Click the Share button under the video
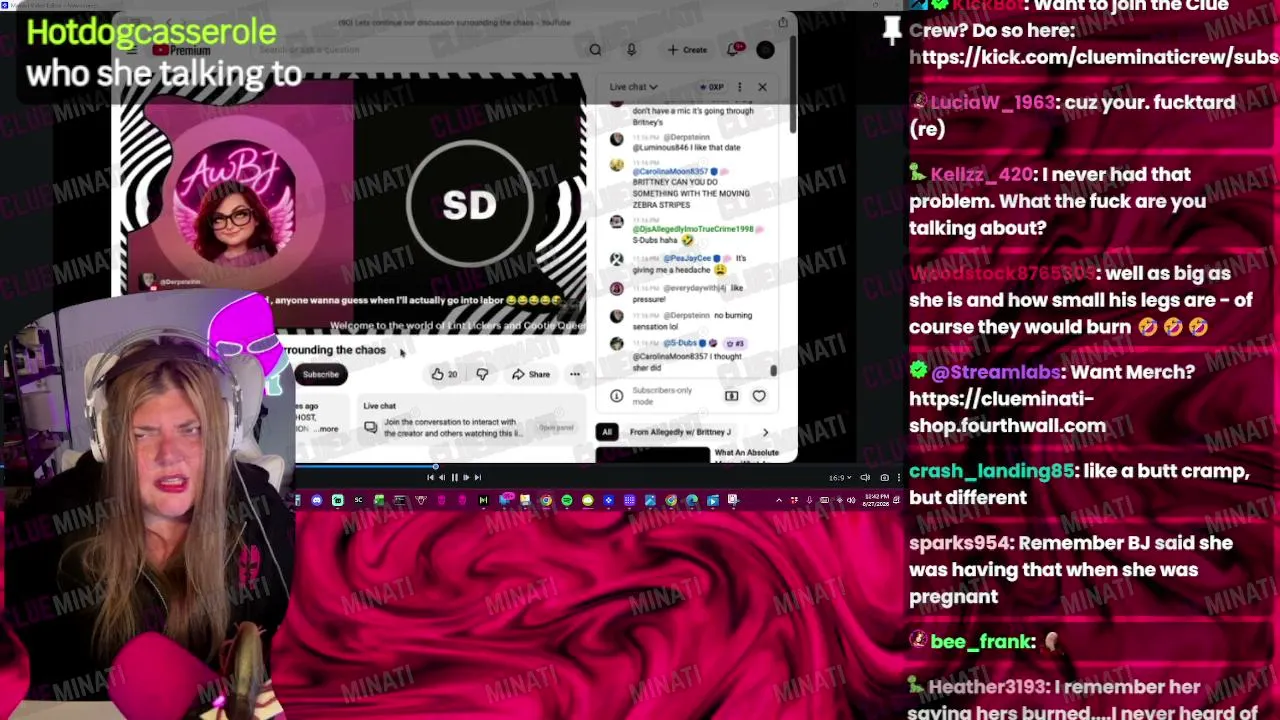The height and width of the screenshot is (720, 1280). 531,374
